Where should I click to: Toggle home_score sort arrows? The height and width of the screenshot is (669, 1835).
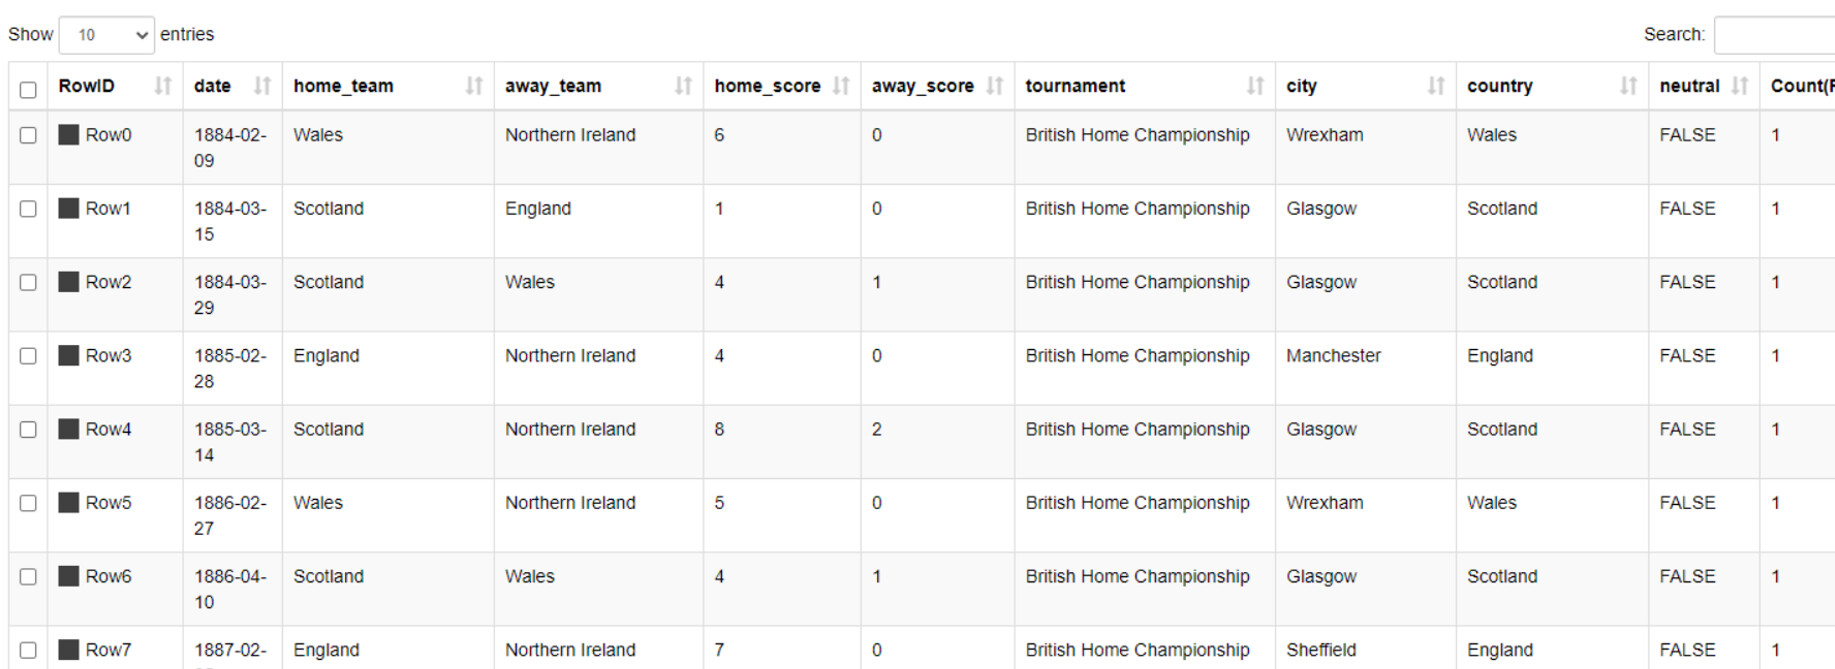coord(841,86)
